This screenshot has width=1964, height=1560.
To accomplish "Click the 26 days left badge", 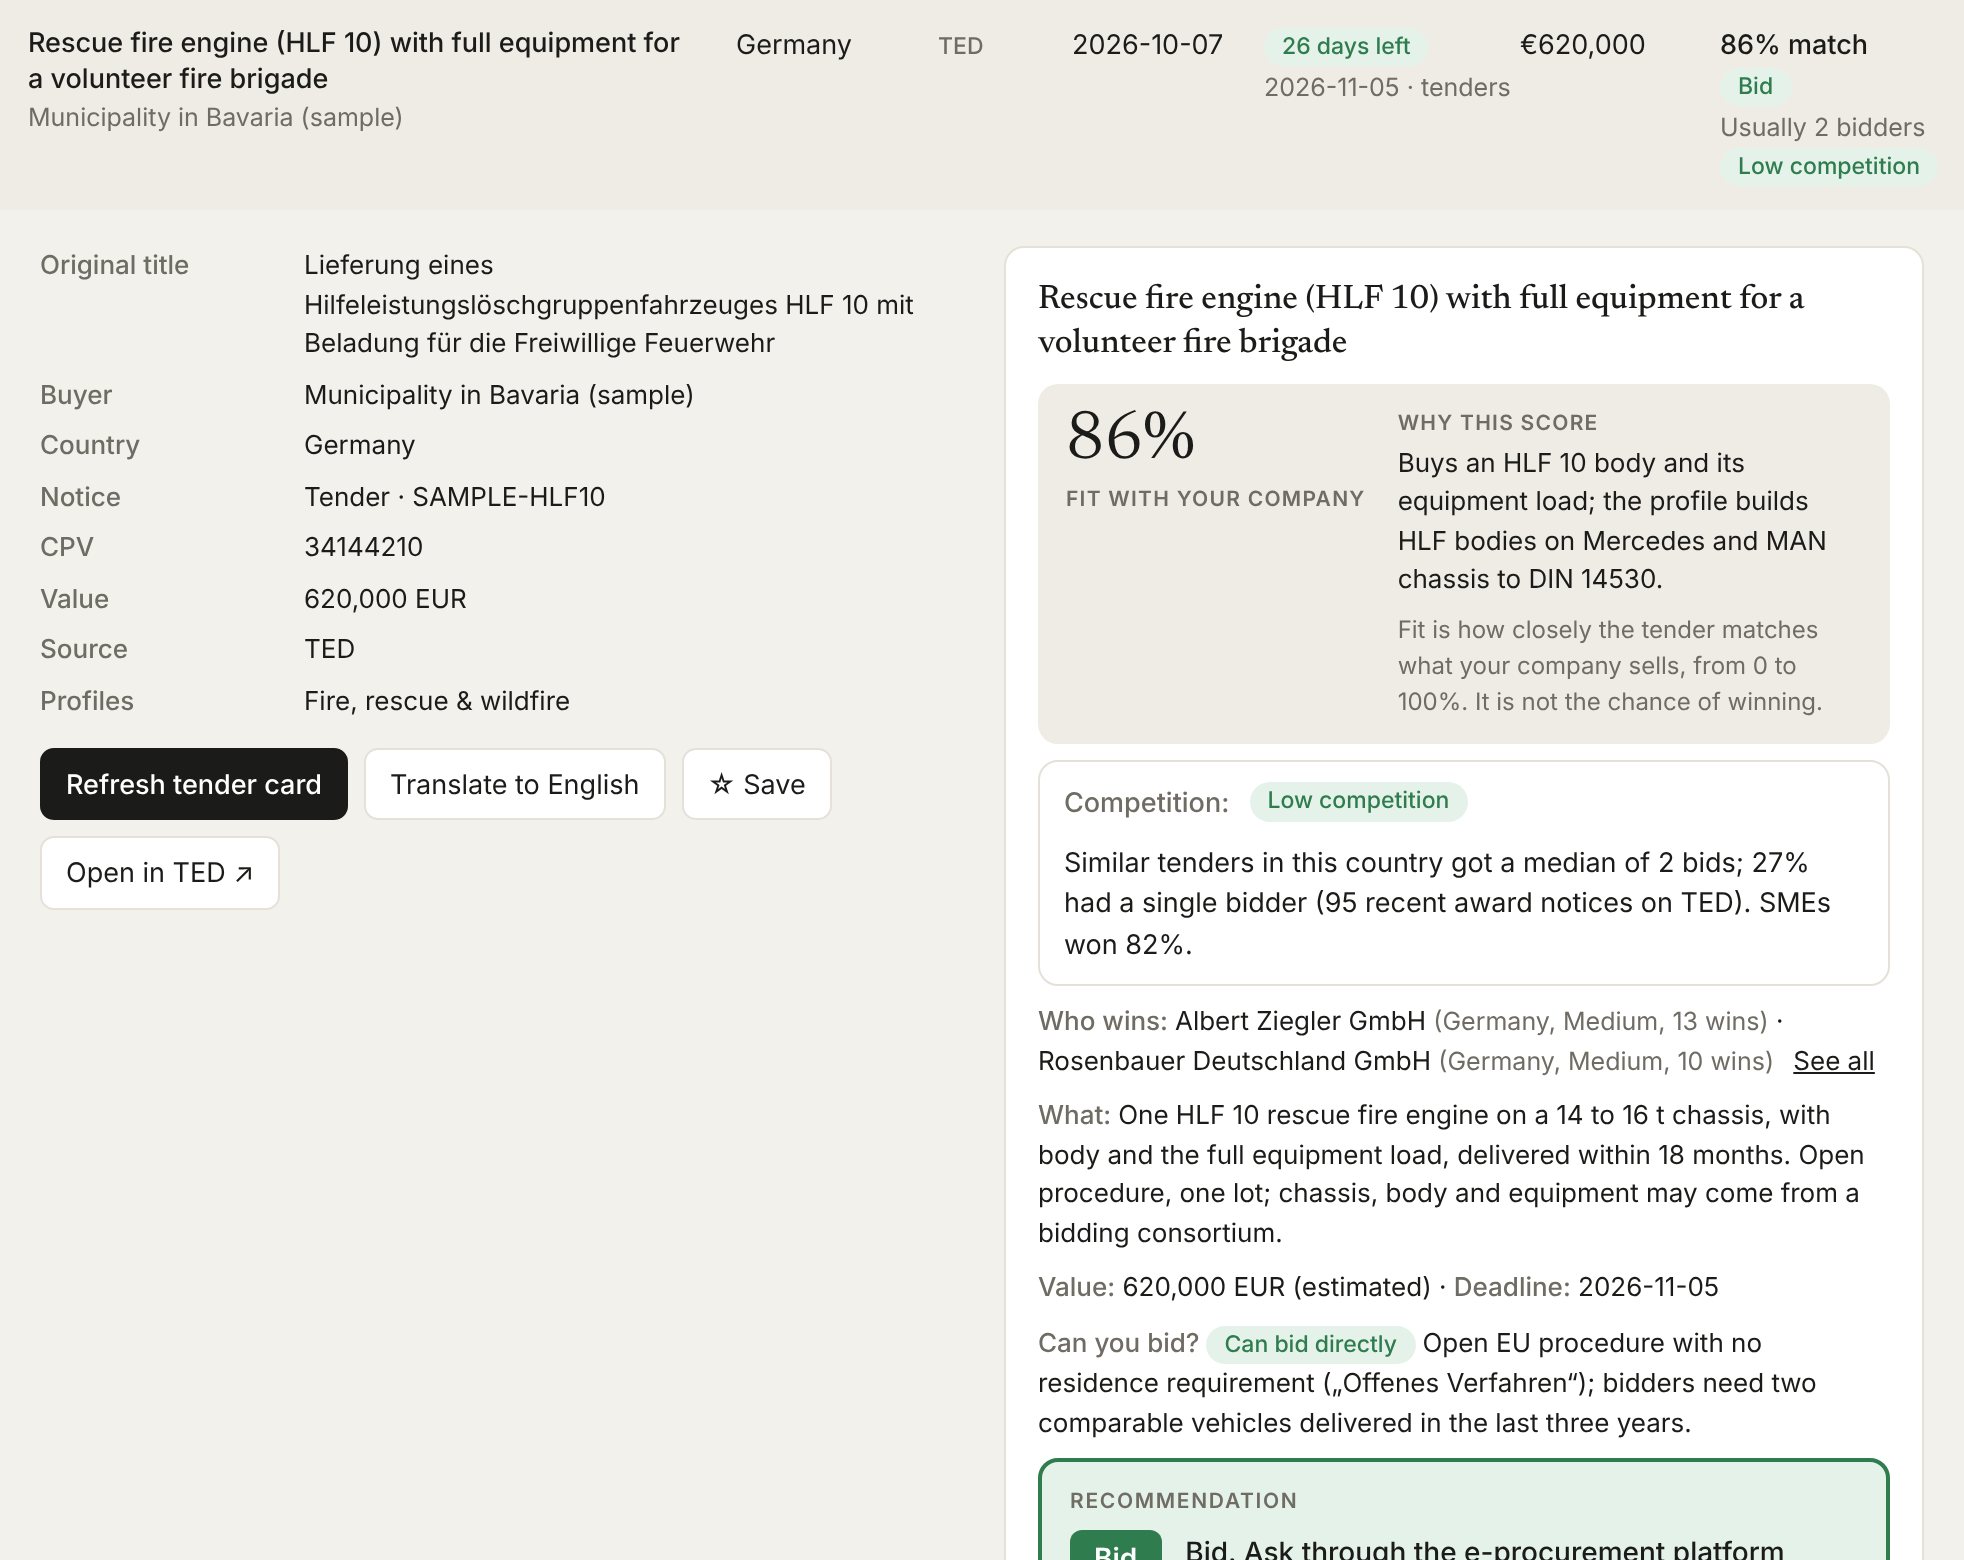I will click(x=1346, y=46).
